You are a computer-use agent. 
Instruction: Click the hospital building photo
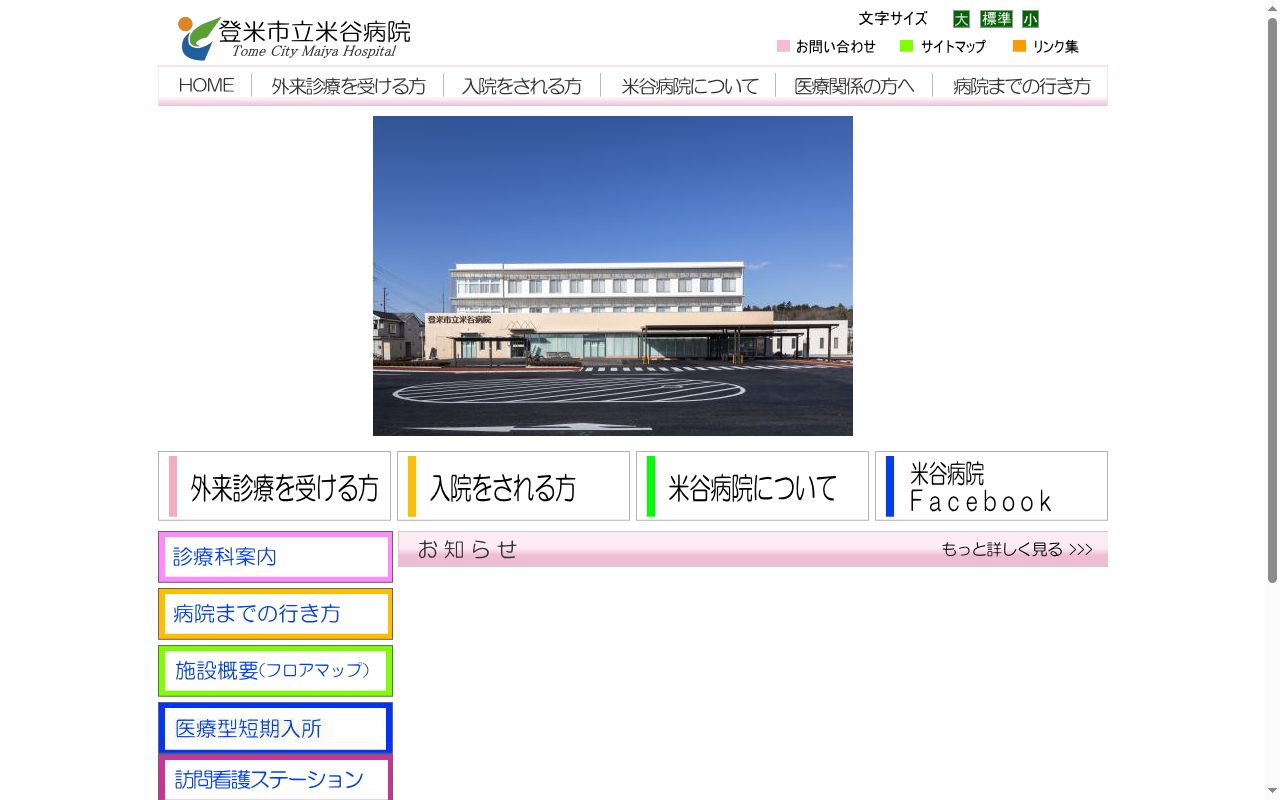pyautogui.click(x=613, y=276)
